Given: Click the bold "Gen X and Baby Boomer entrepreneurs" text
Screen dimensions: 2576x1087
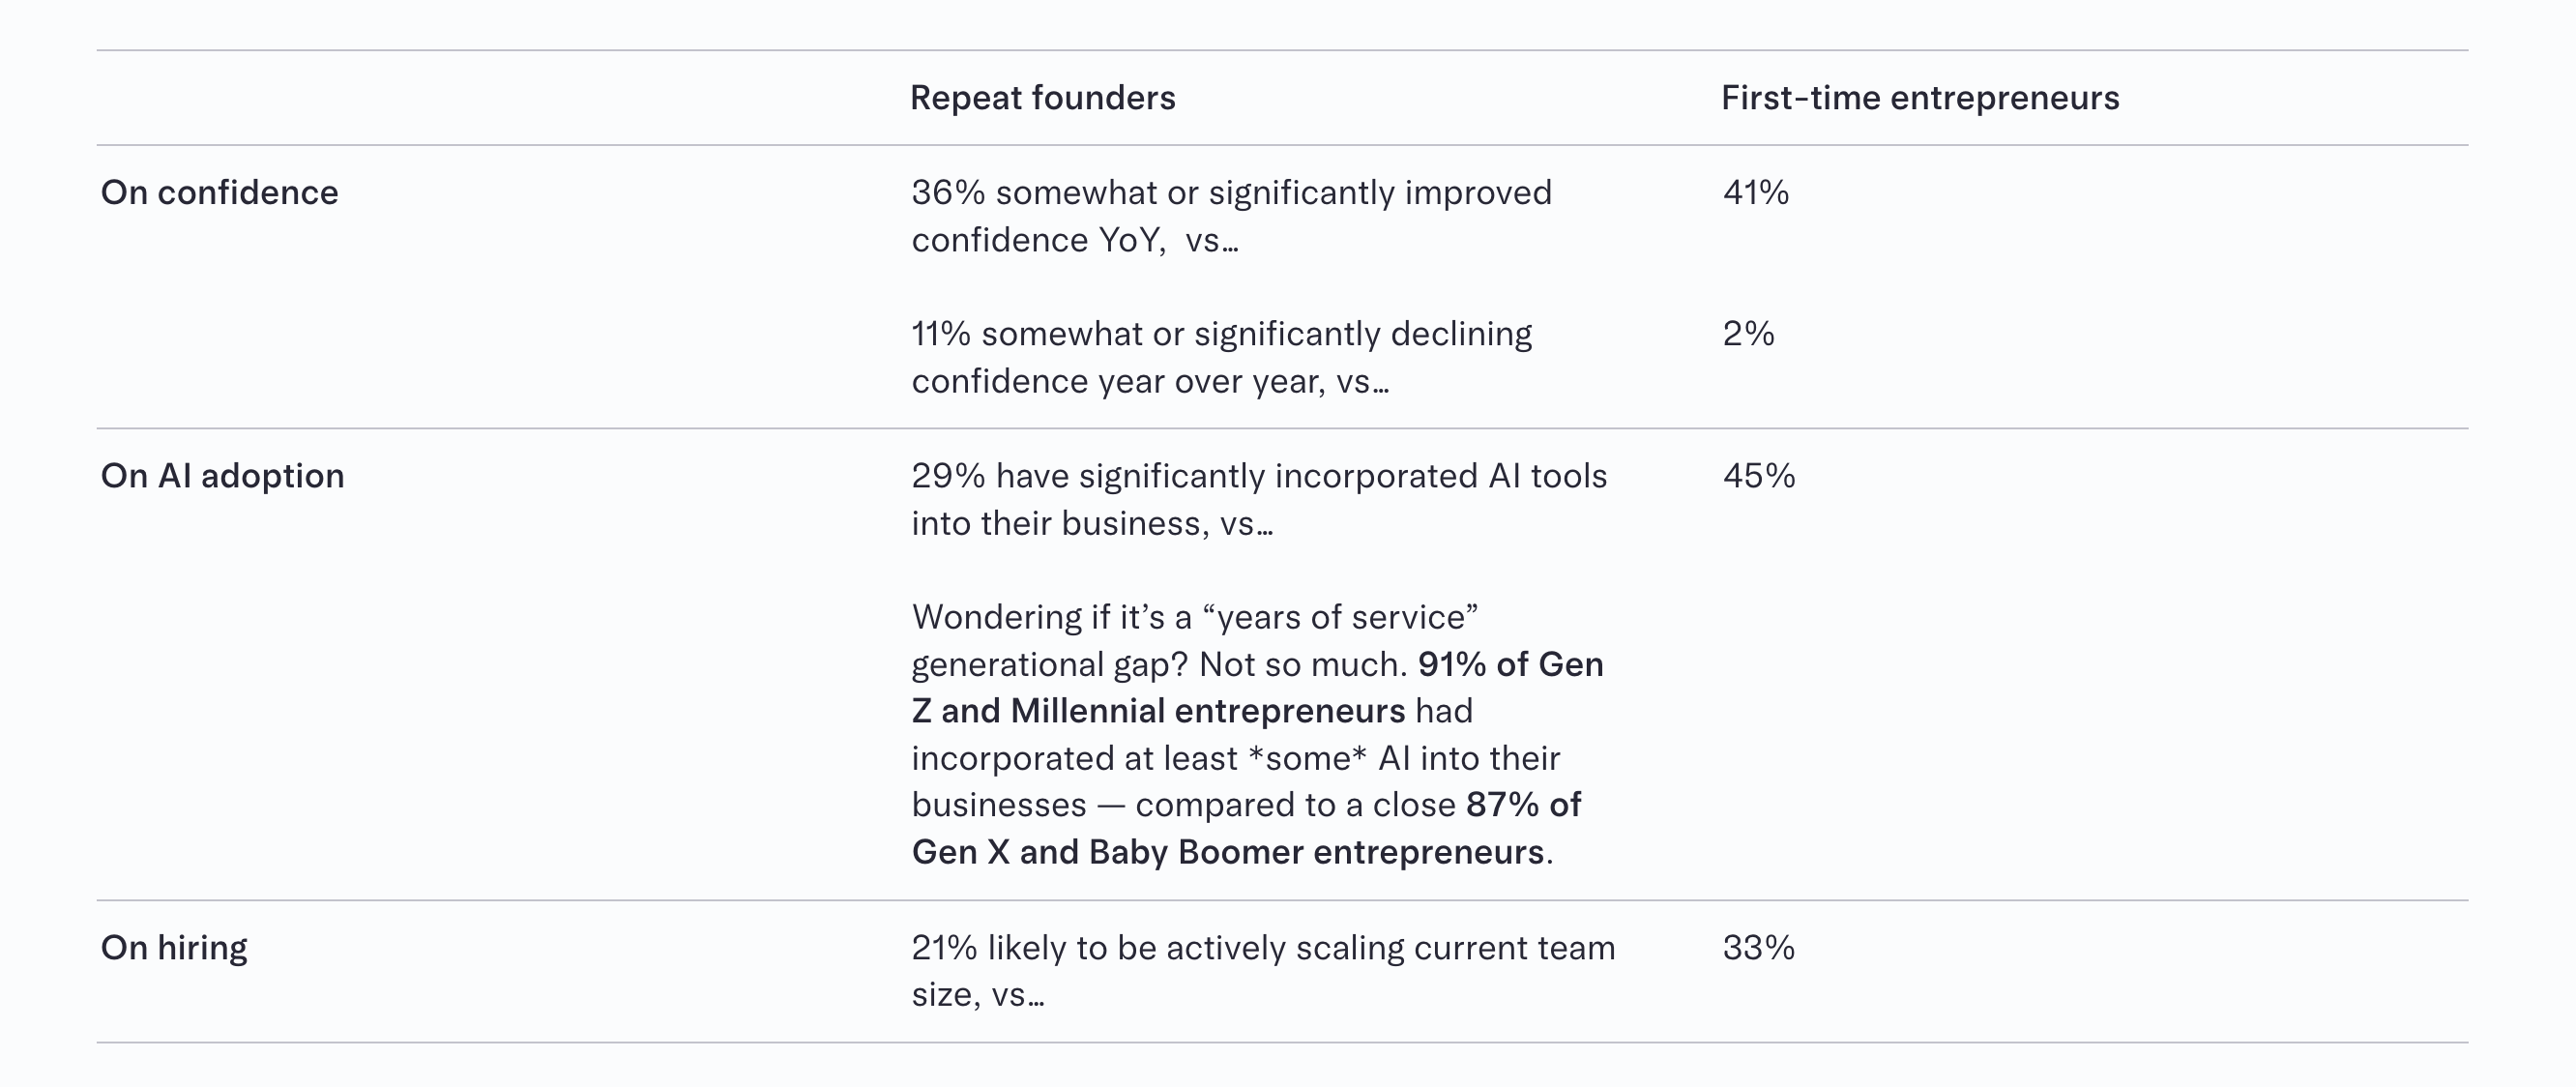Looking at the screenshot, I should pos(1227,852).
